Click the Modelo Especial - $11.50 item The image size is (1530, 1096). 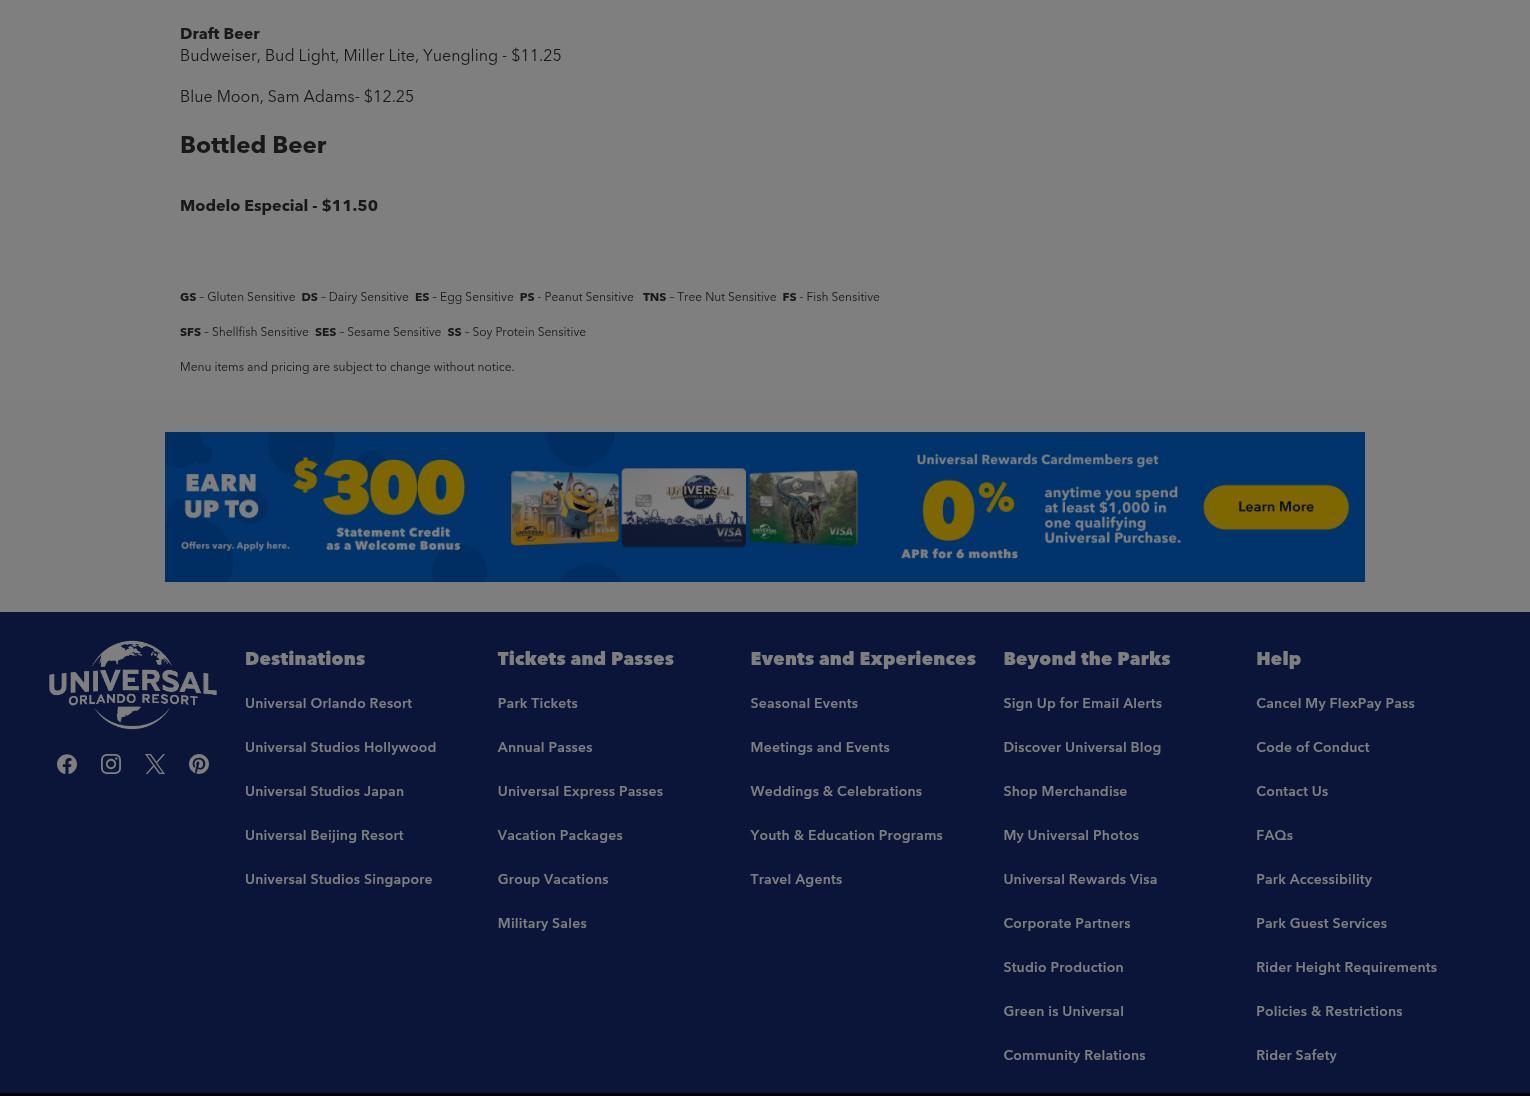279,206
